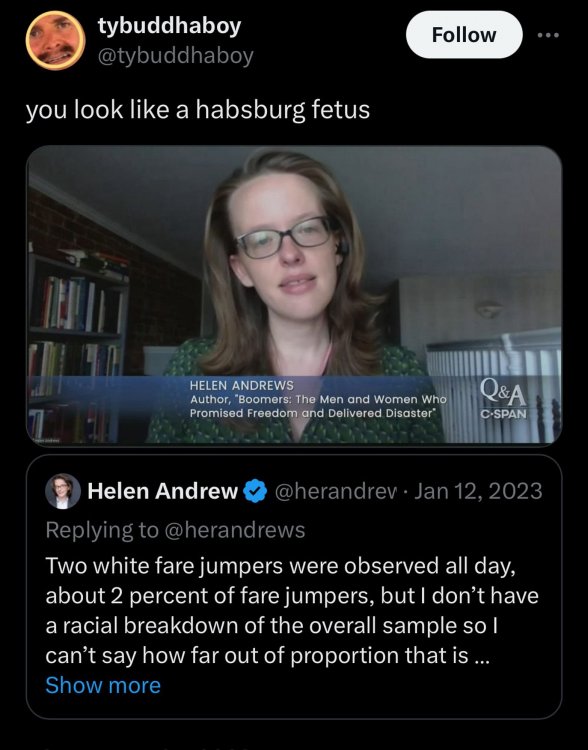
Task: Open tybuddhaboy's profile picture avatar
Action: coord(55,41)
